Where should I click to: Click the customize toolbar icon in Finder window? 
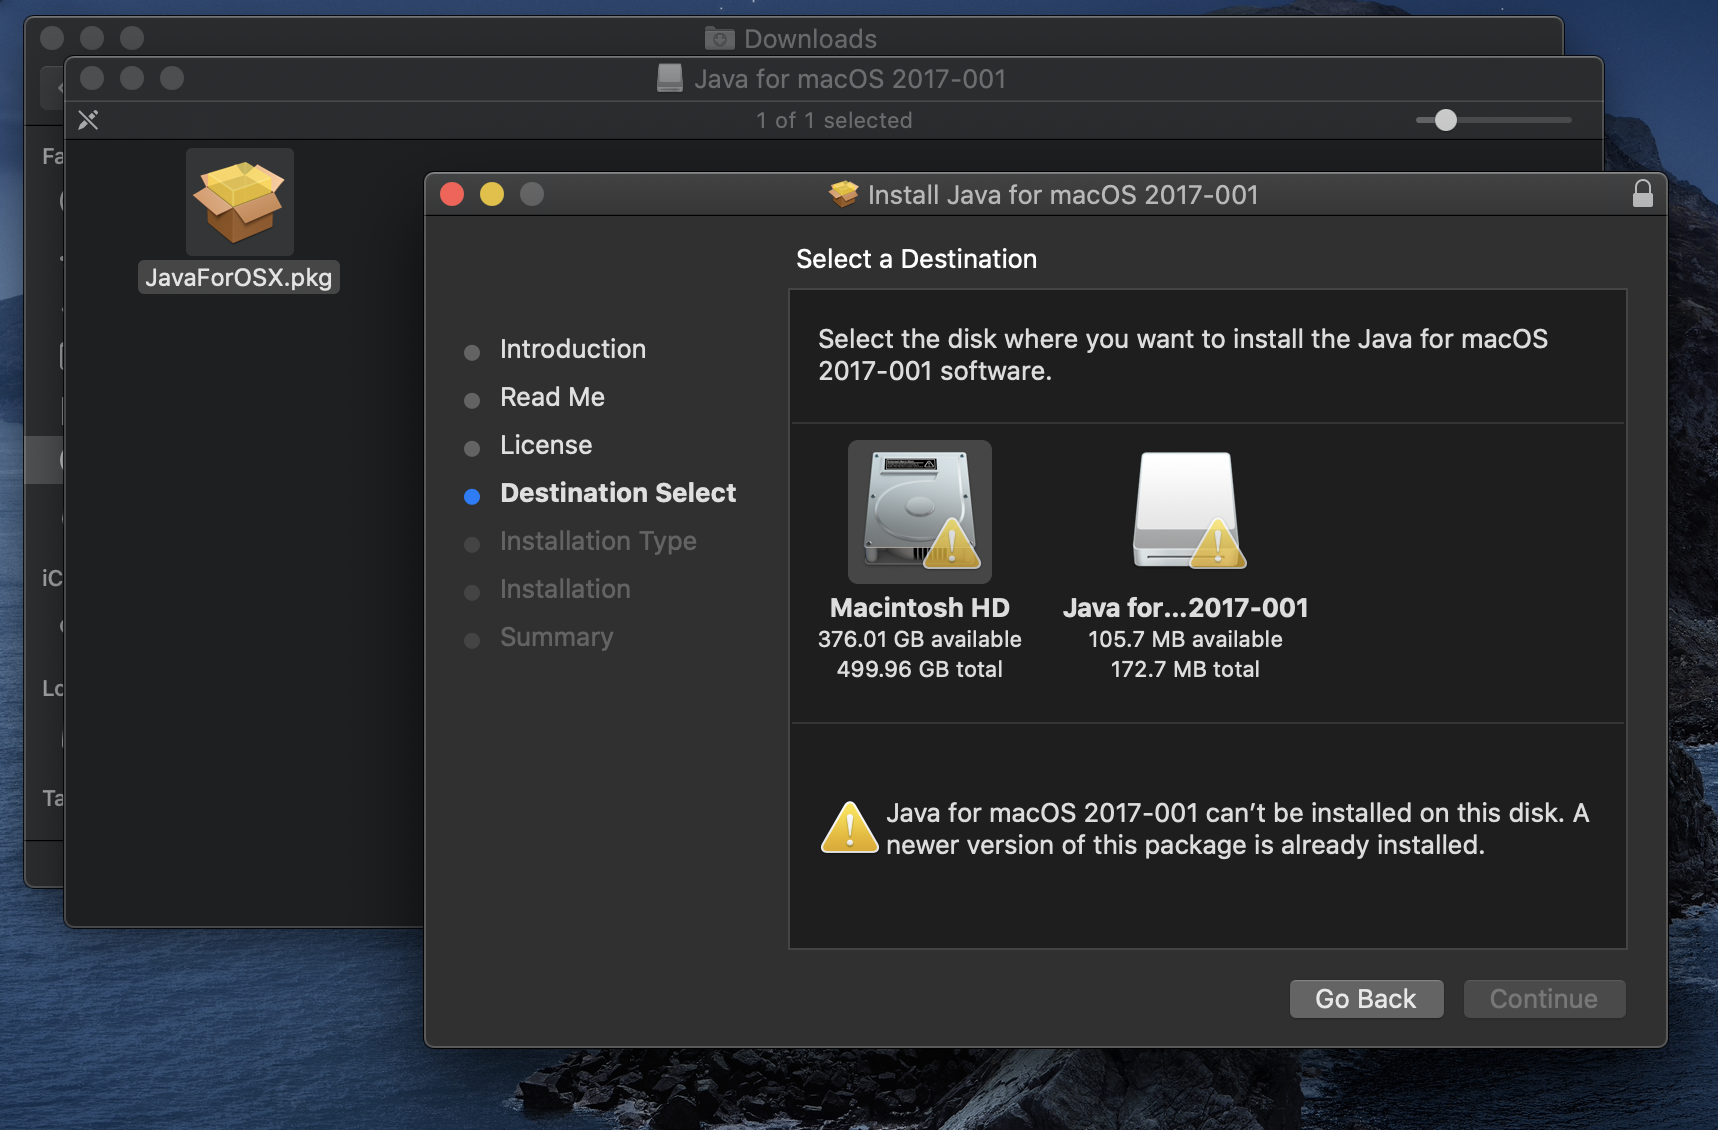88,120
